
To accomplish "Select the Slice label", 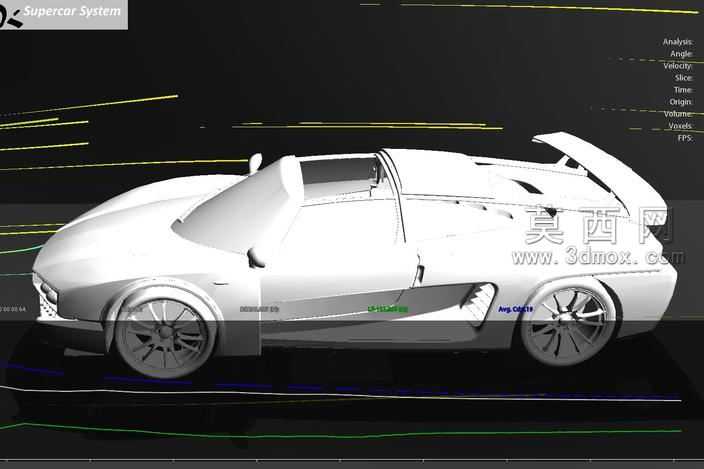I will (684, 78).
